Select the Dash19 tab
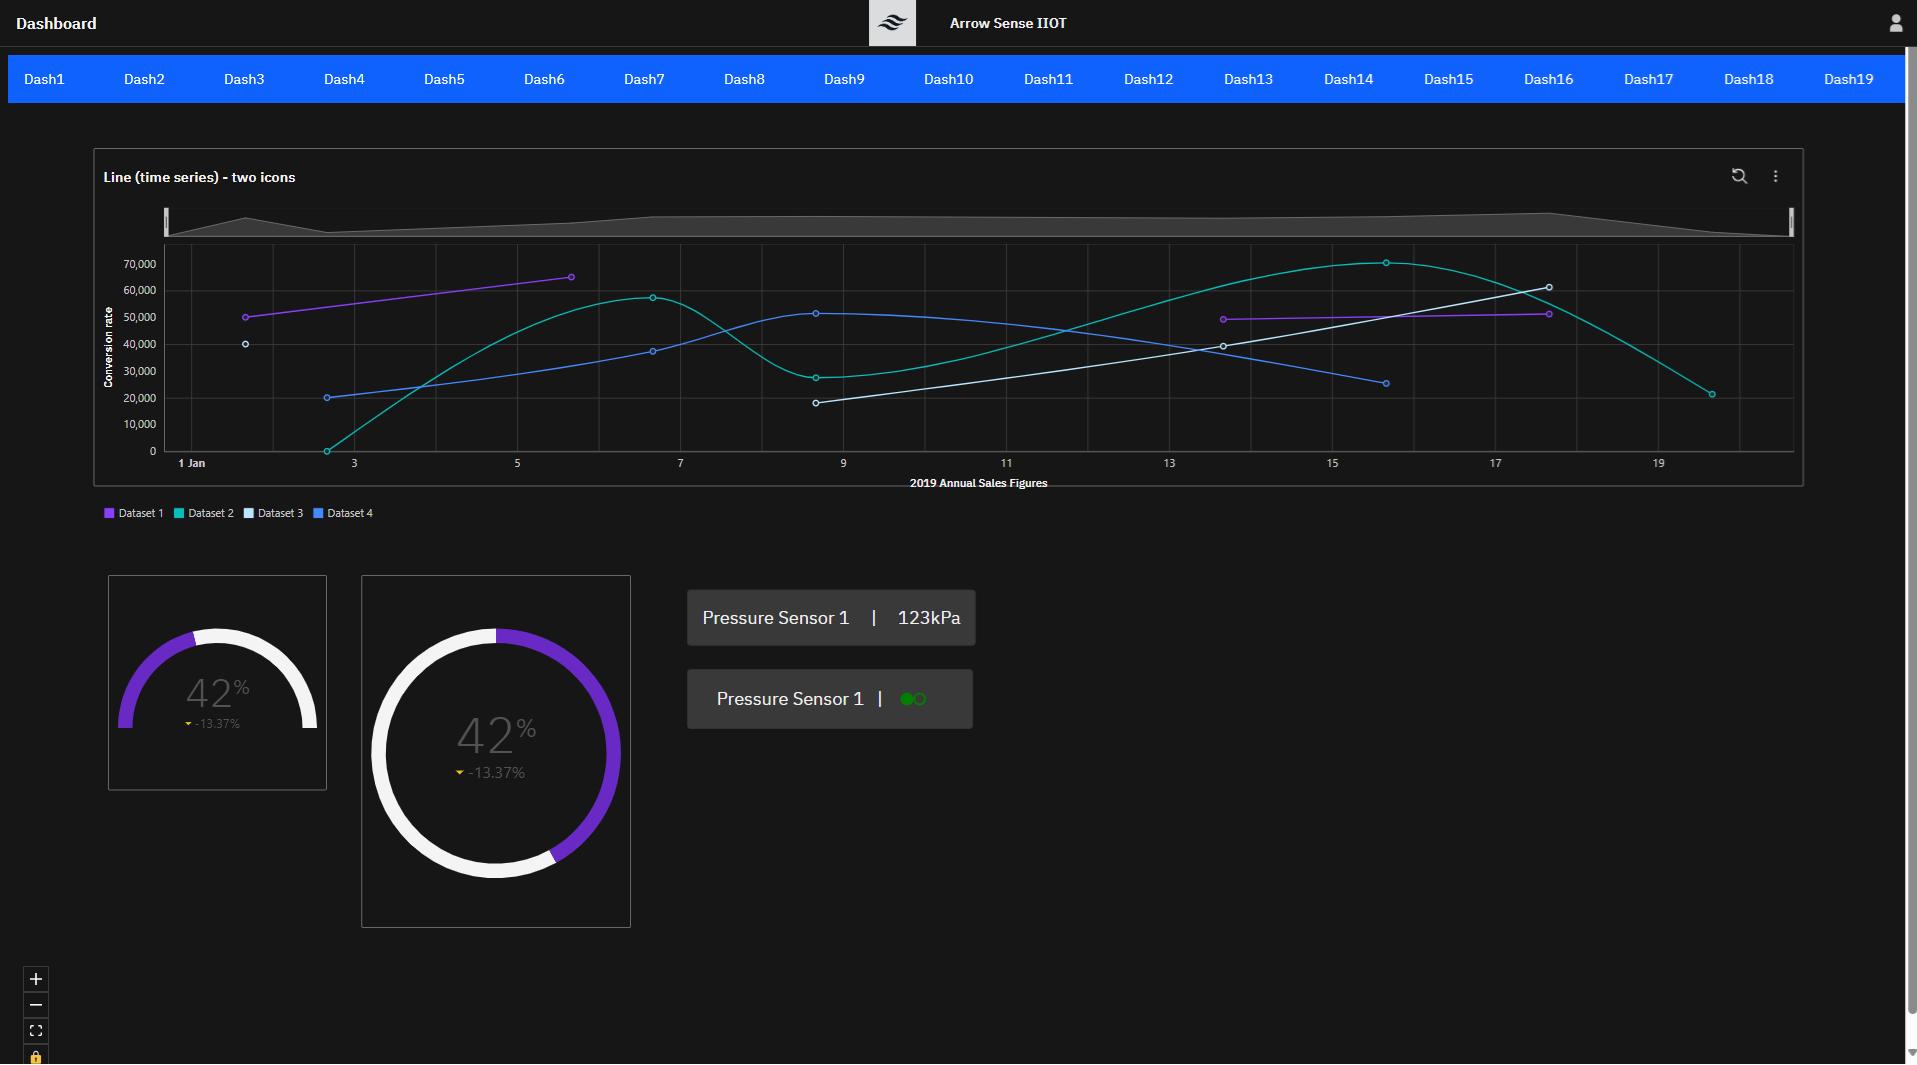Screen dimensions: 1917x1065 1848,79
